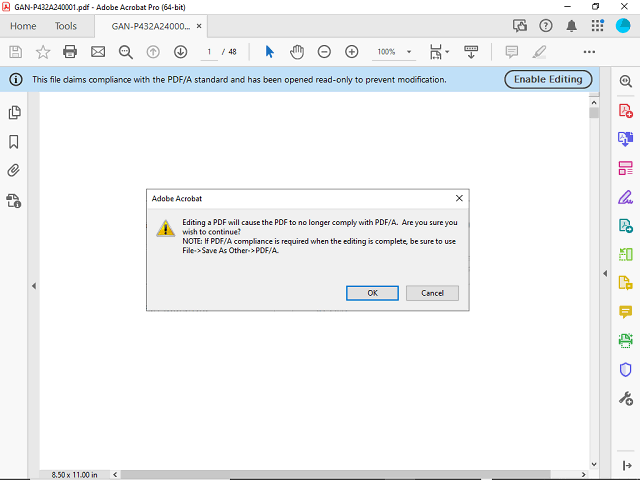Click Cancel in Adobe Acrobat dialog
Viewport: 640px width, 480px height.
coord(432,293)
